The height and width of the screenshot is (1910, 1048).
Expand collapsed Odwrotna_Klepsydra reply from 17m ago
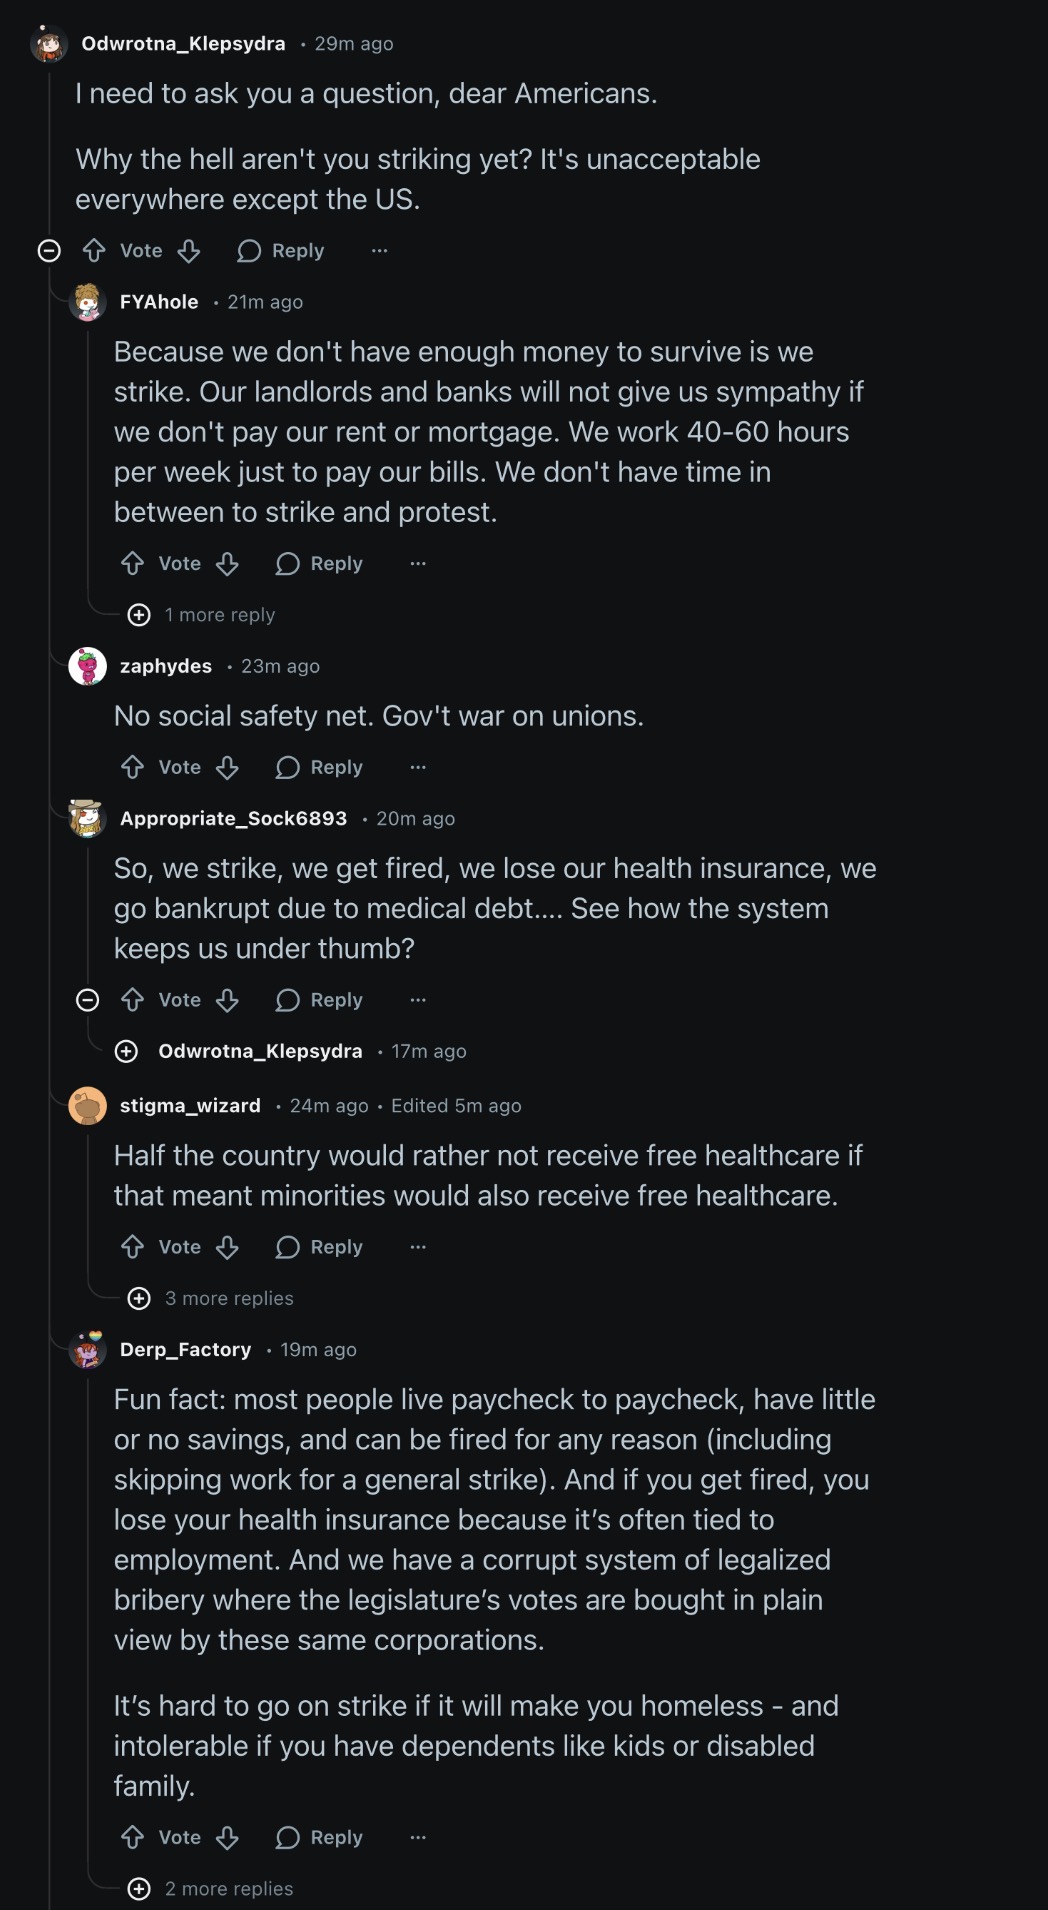[x=126, y=1051]
